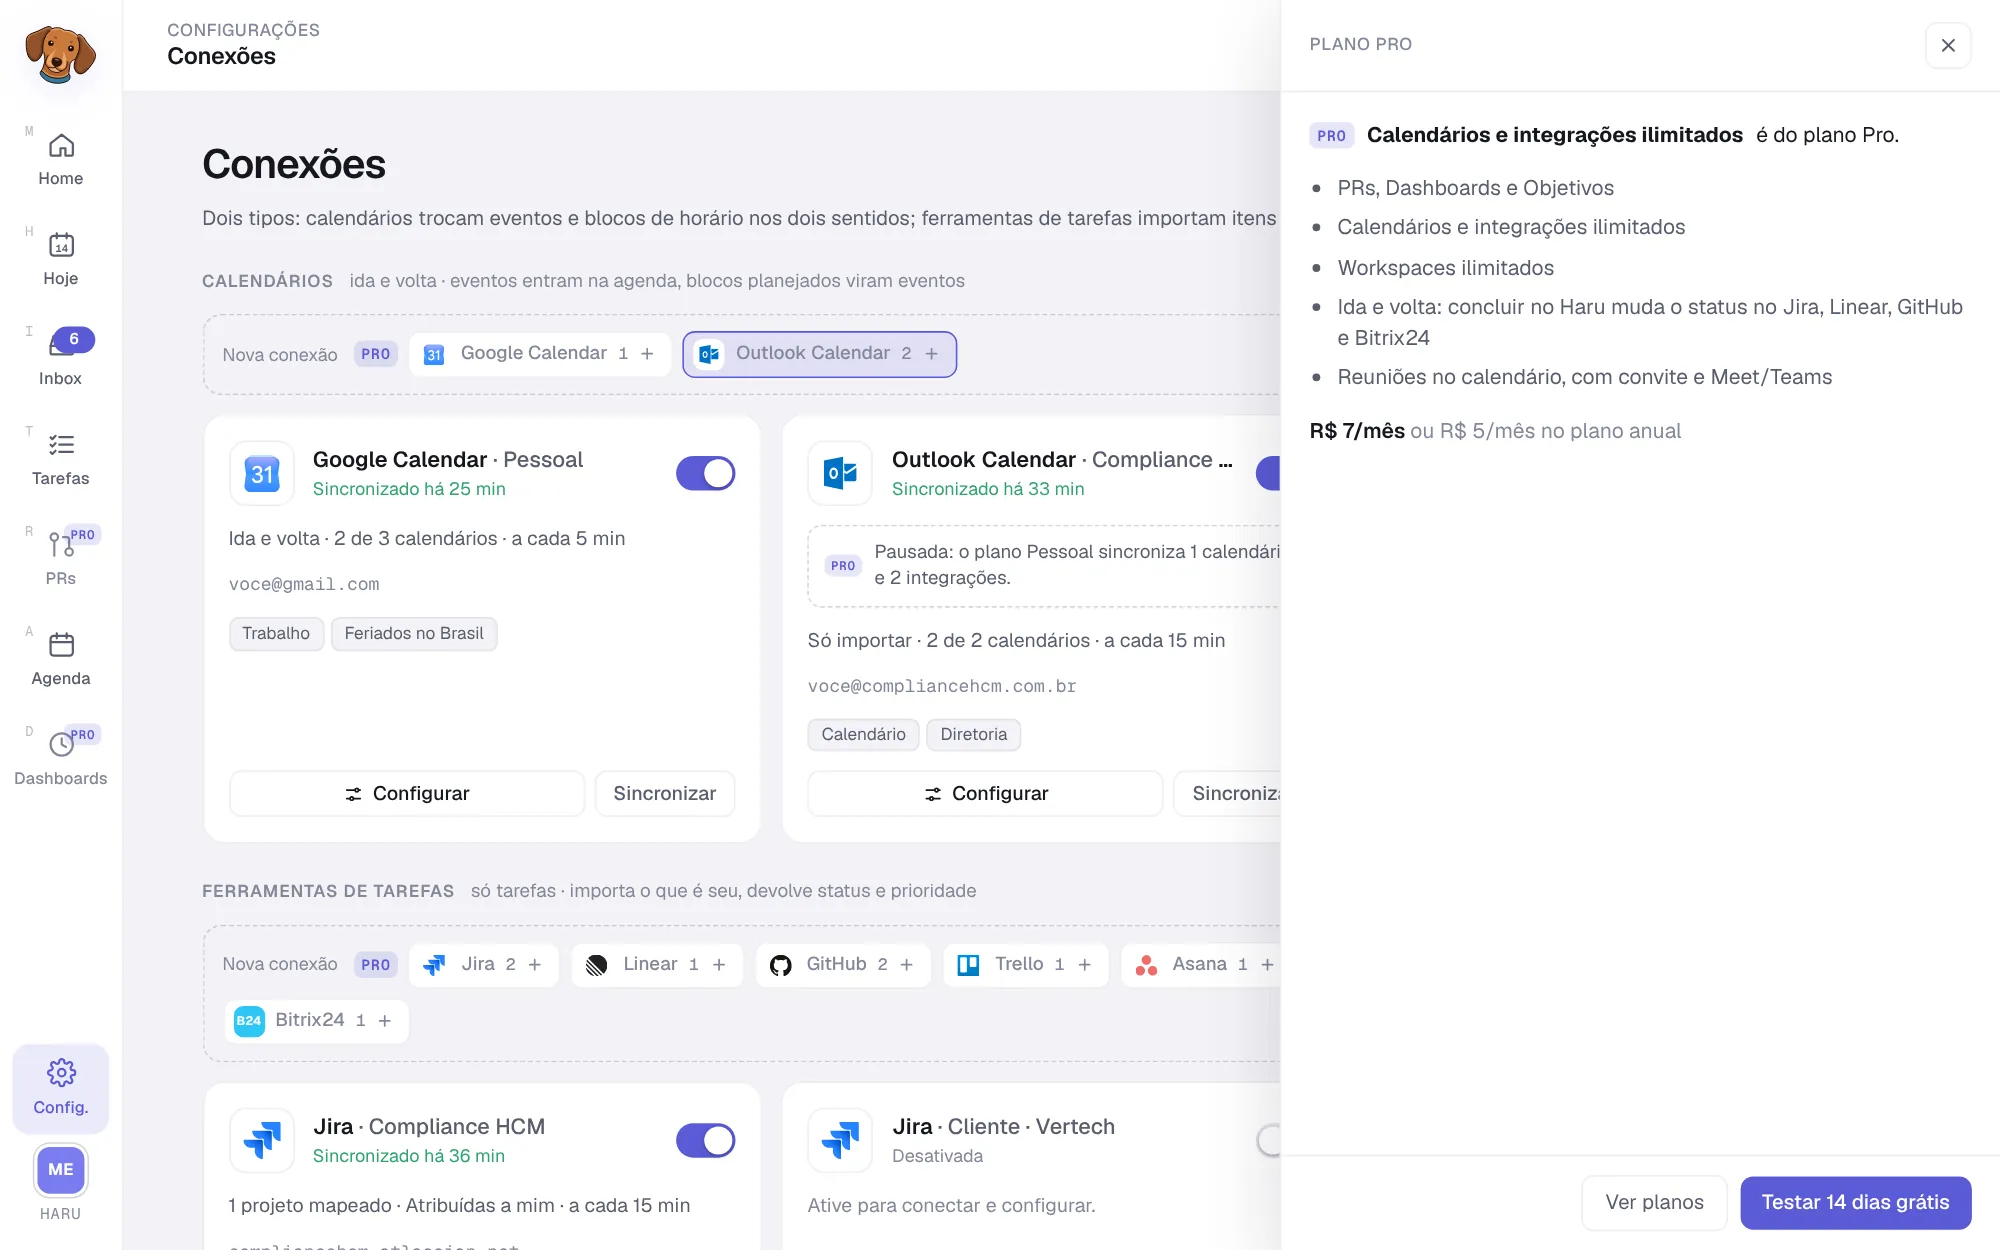Click the Calendário tag on Outlook card
This screenshot has width=2000, height=1250.
(x=863, y=734)
